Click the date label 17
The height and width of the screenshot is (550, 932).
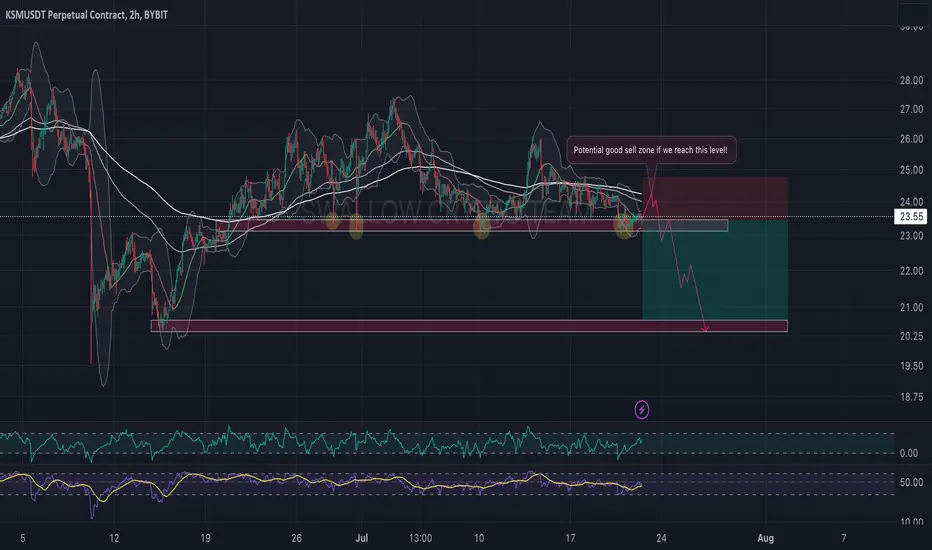point(570,538)
